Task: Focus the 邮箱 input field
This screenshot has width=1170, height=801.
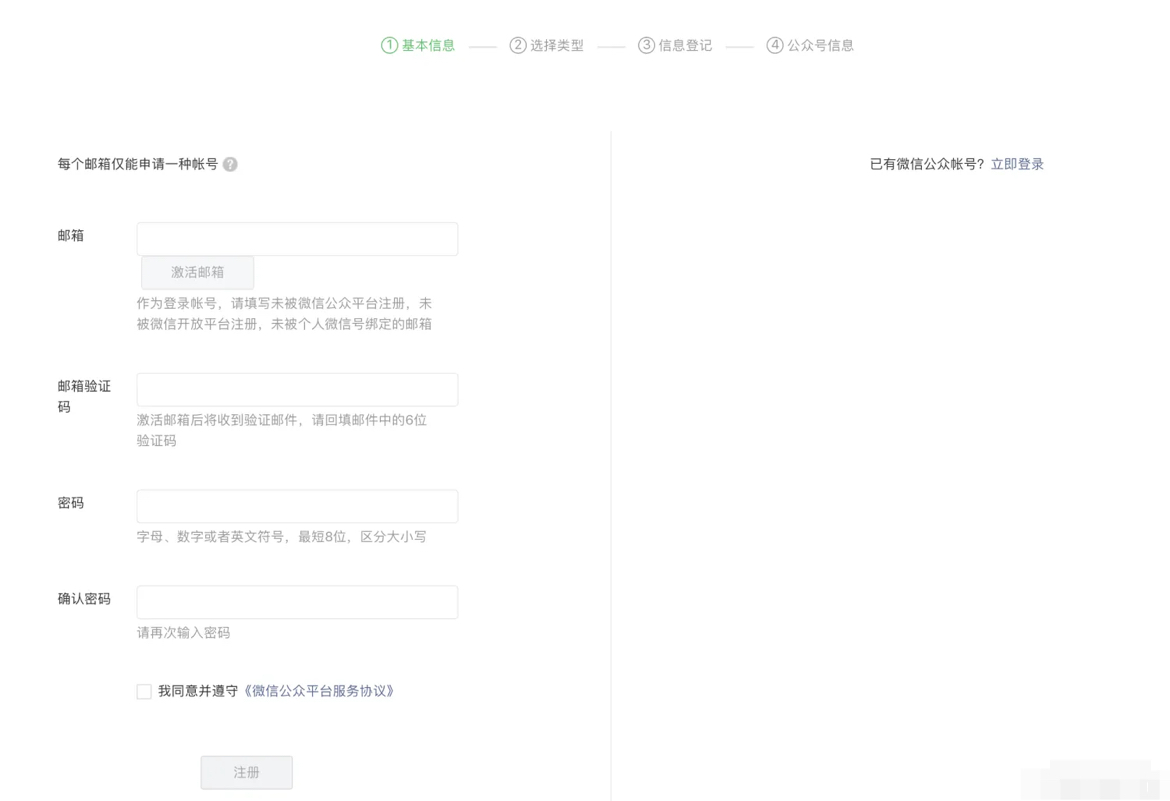Action: coord(297,239)
